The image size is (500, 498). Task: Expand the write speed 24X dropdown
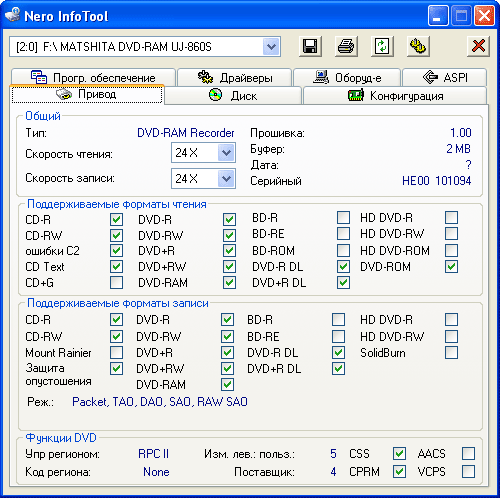pyautogui.click(x=226, y=179)
